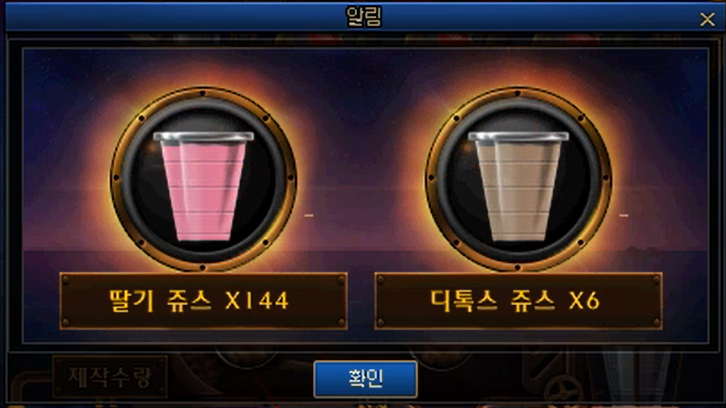This screenshot has height=408, width=726.
Task: Click the silver rim of the pink cup
Action: 203,137
